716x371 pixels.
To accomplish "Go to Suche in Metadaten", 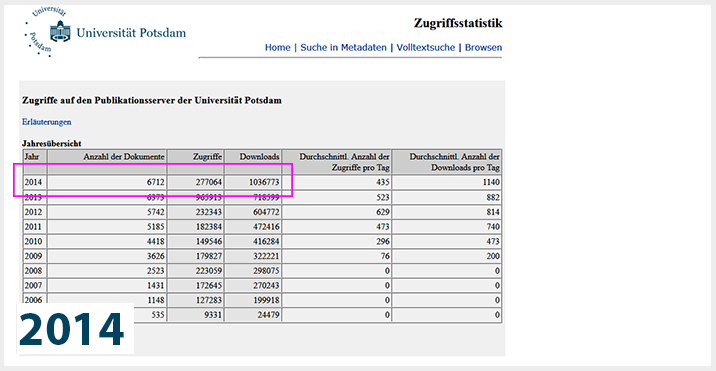I will (x=343, y=48).
